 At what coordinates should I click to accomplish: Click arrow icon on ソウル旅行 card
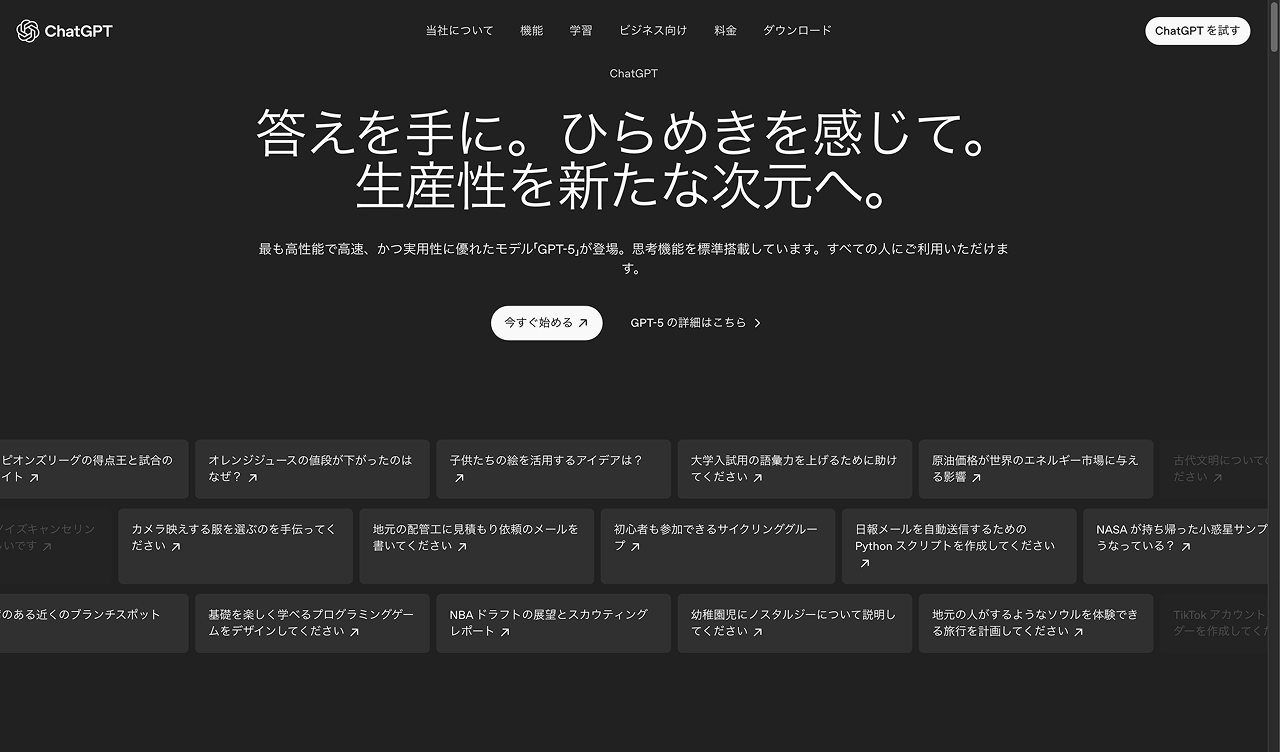[1078, 632]
